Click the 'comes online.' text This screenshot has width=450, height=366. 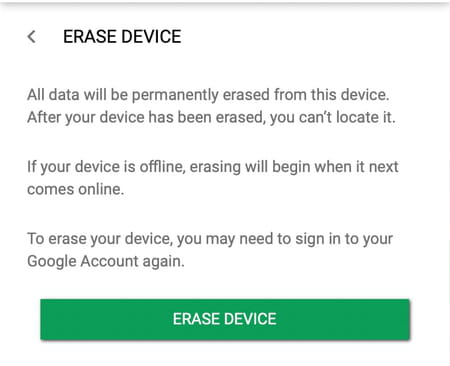pos(76,189)
